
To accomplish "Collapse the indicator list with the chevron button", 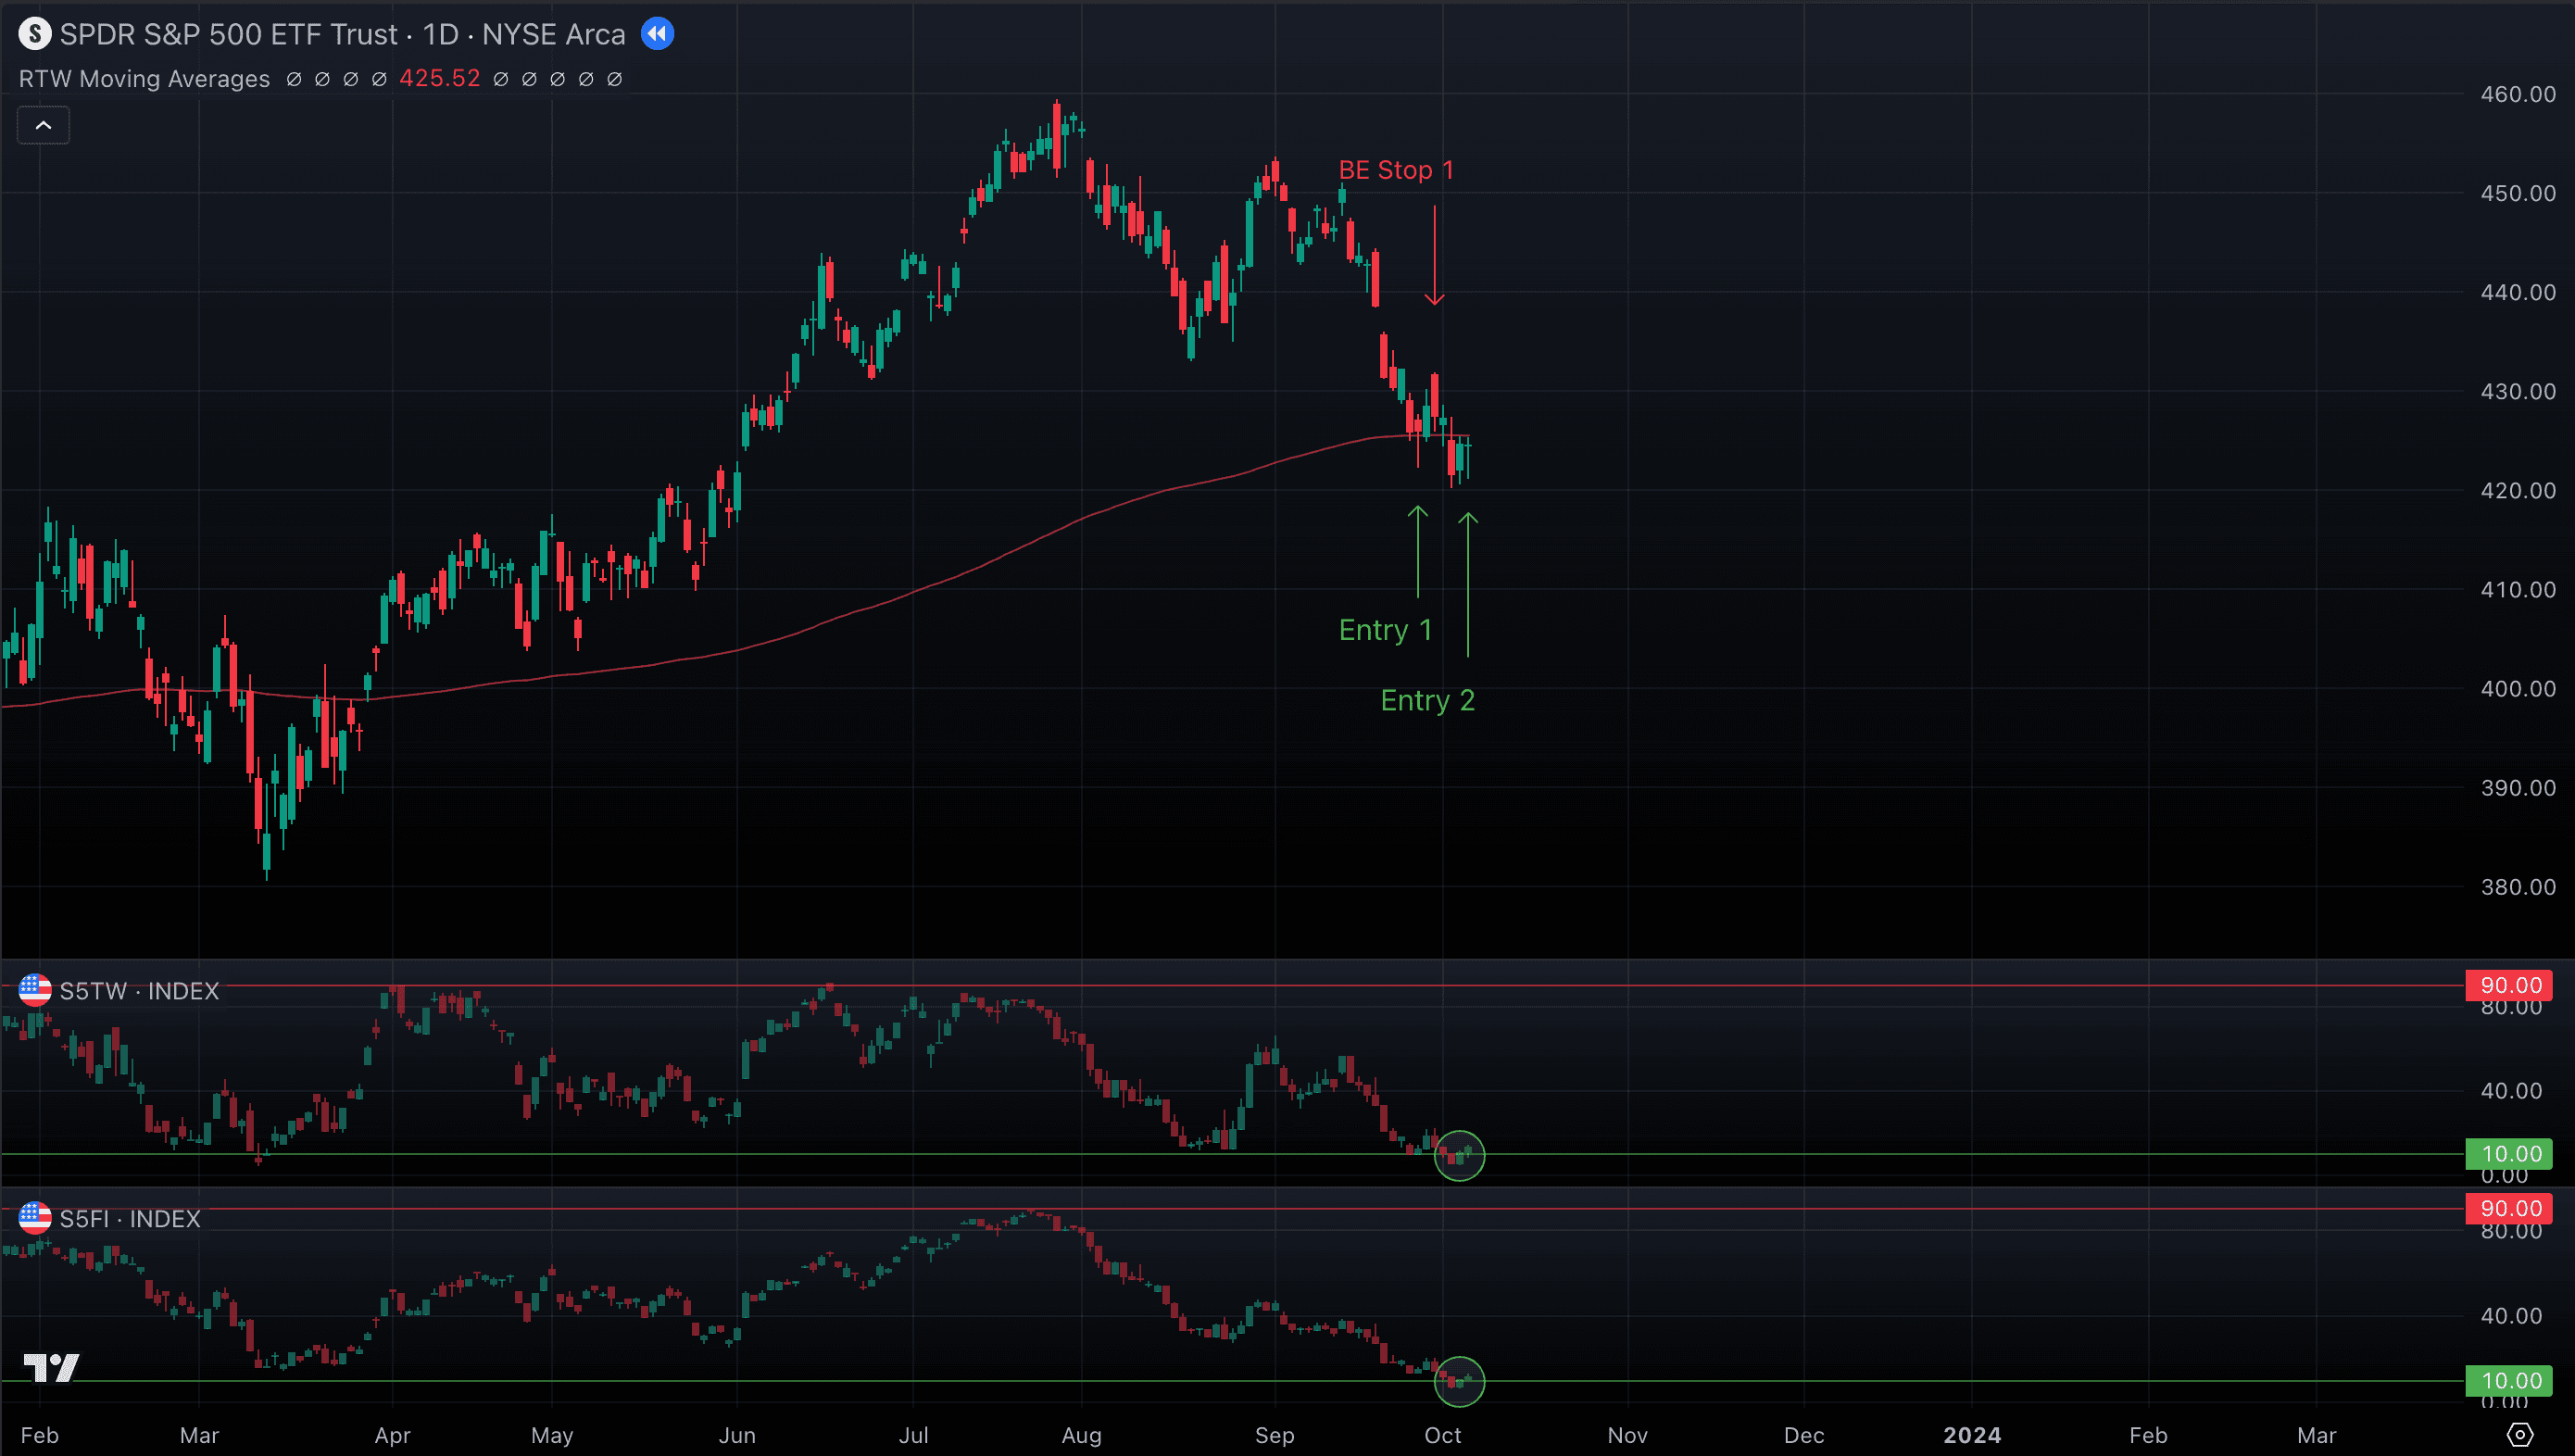I will coord(43,124).
